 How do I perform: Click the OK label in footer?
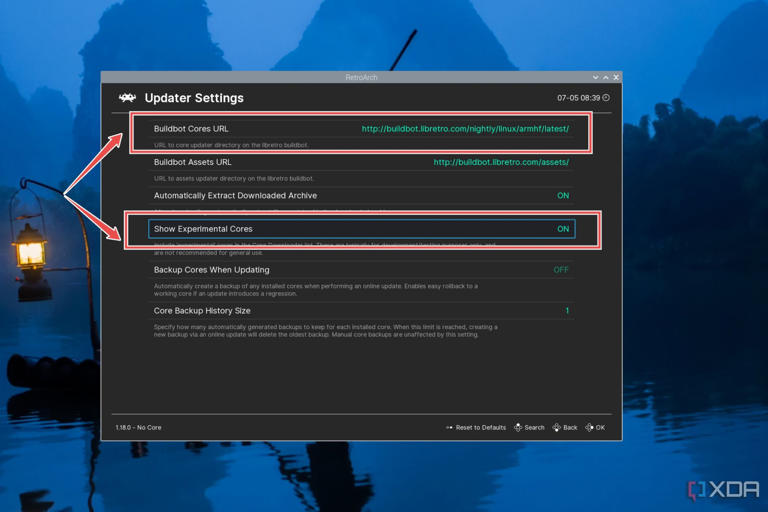coord(600,428)
